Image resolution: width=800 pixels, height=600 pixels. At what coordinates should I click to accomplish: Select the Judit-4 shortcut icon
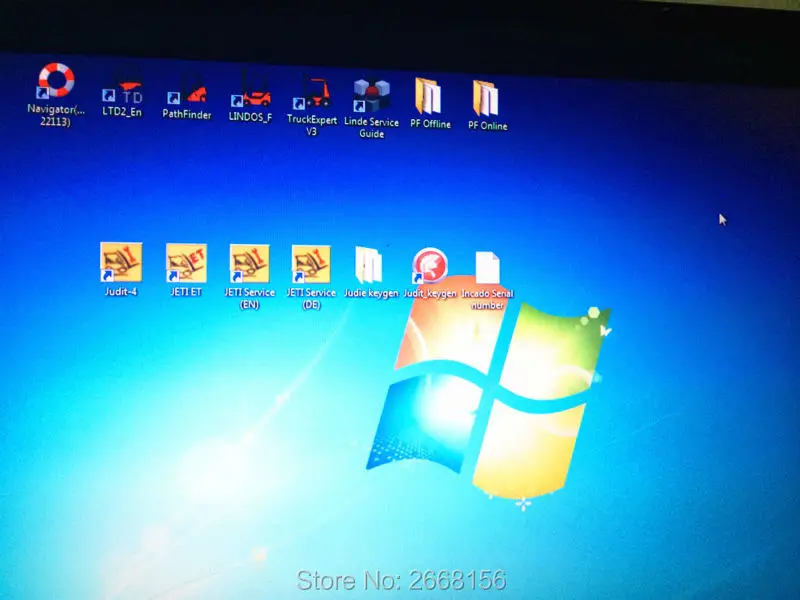pos(121,262)
